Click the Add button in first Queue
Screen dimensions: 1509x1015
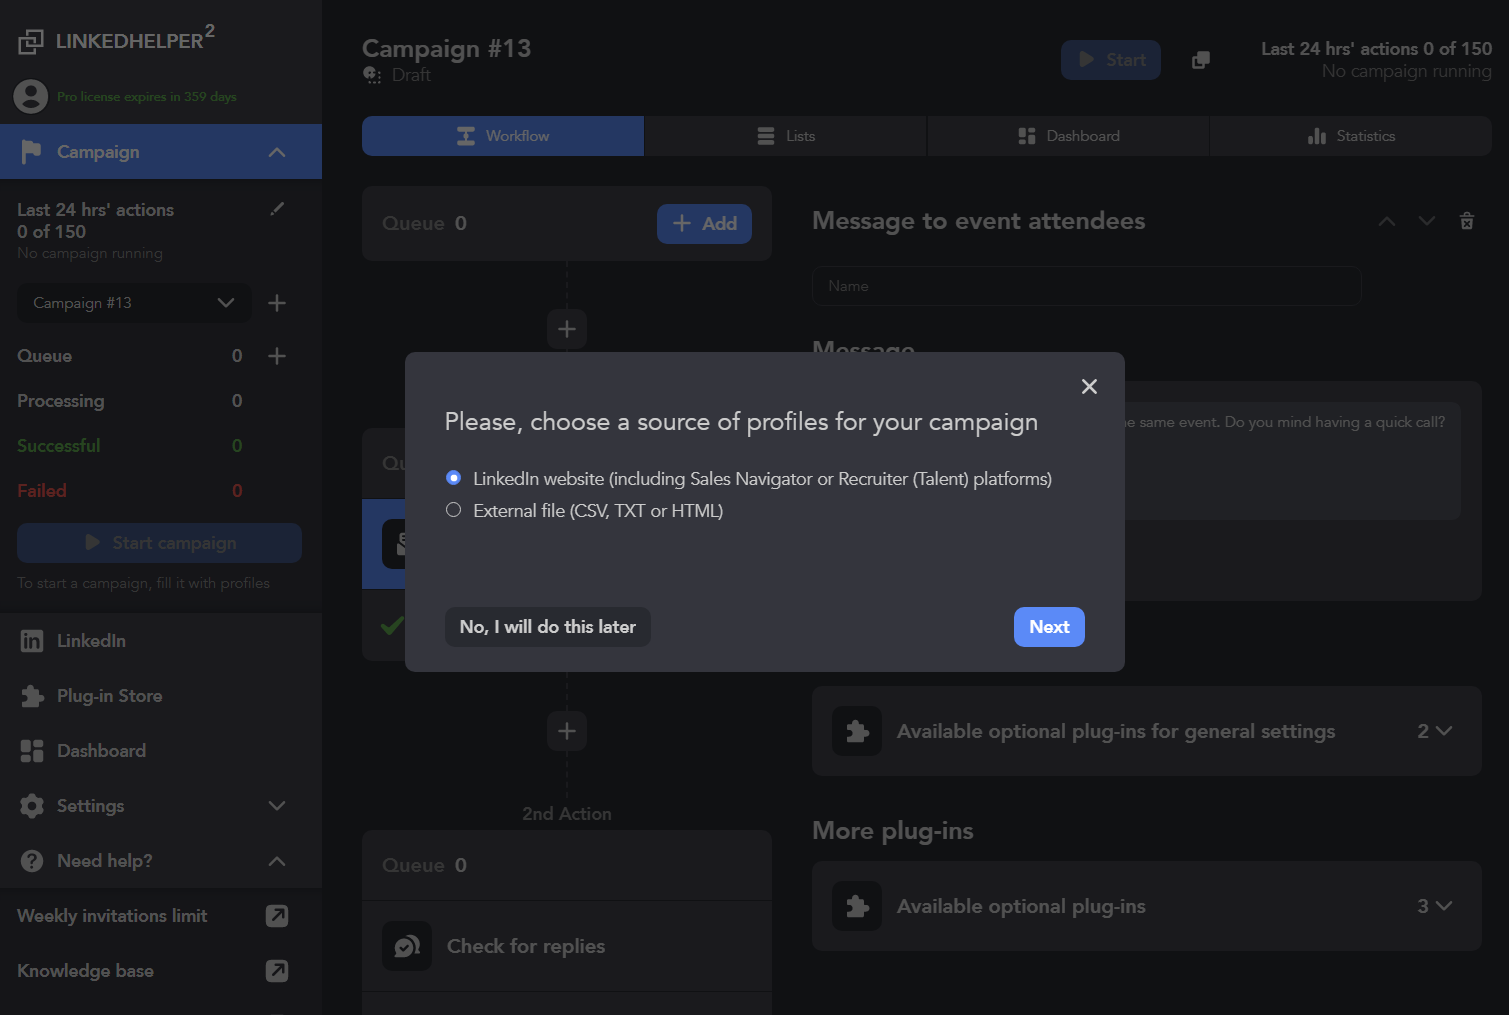click(x=704, y=224)
